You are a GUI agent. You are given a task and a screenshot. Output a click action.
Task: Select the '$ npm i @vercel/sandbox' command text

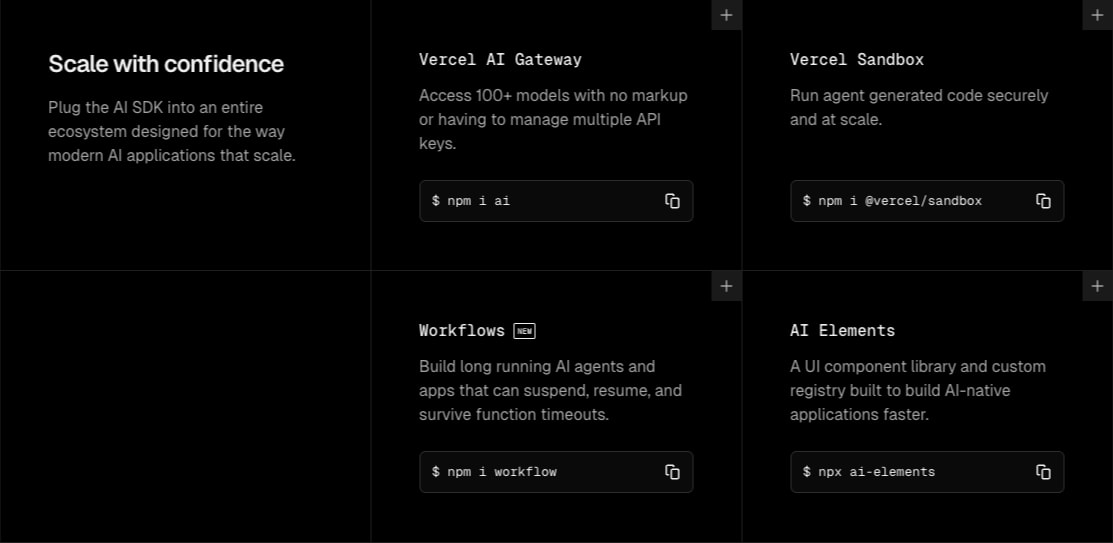(892, 201)
